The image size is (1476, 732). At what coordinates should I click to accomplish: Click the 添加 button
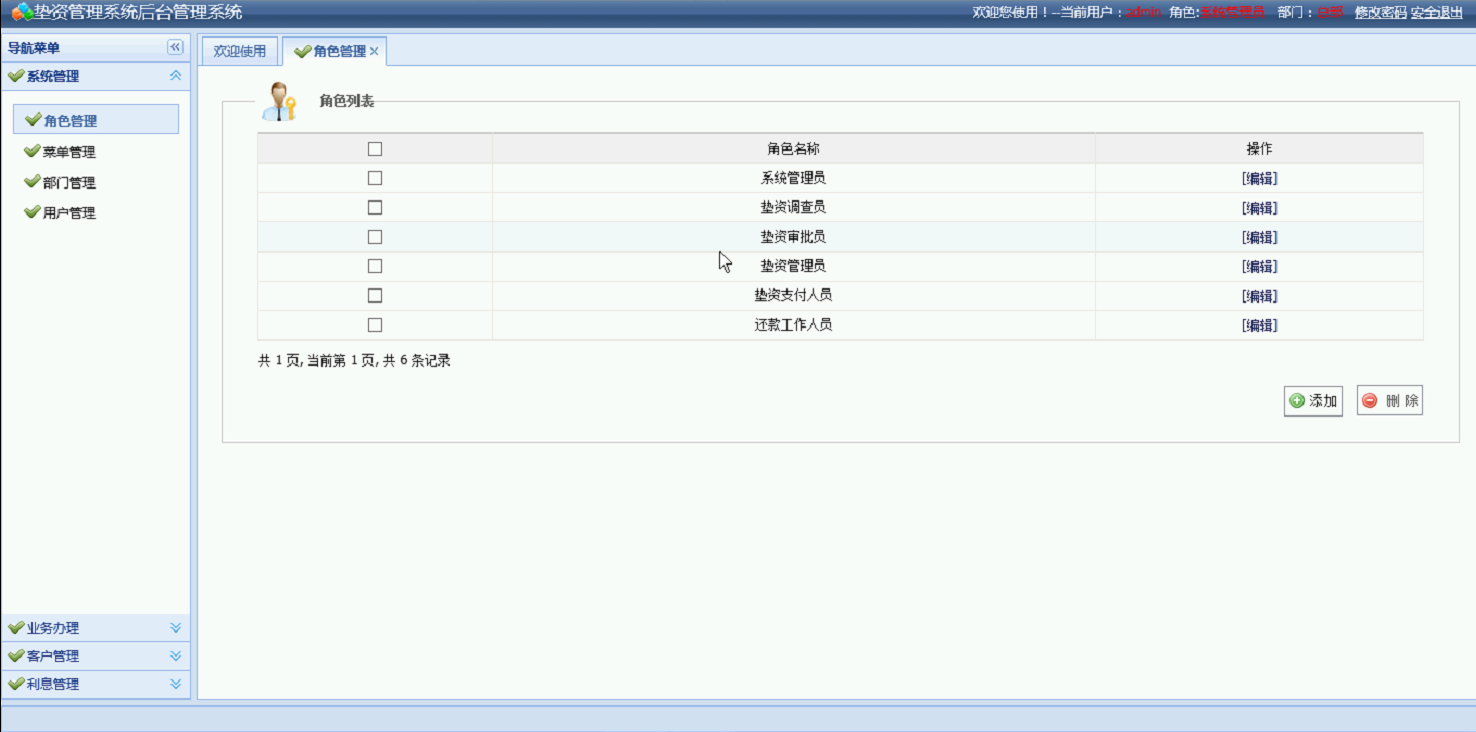point(1313,401)
